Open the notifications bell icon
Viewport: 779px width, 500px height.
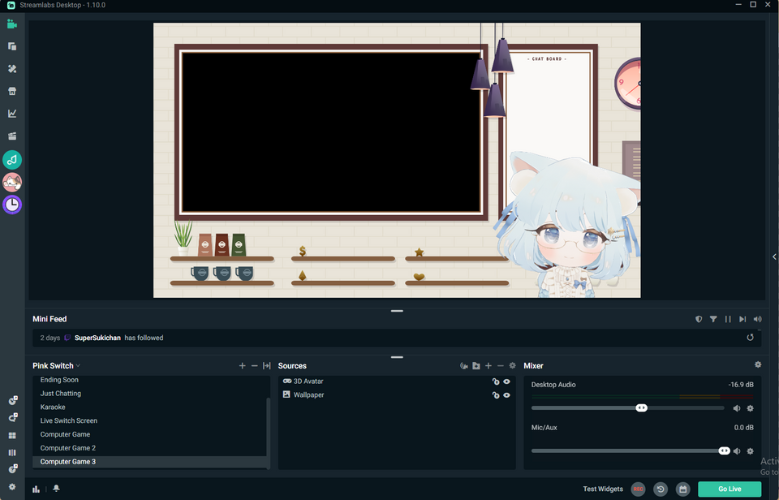pos(56,489)
